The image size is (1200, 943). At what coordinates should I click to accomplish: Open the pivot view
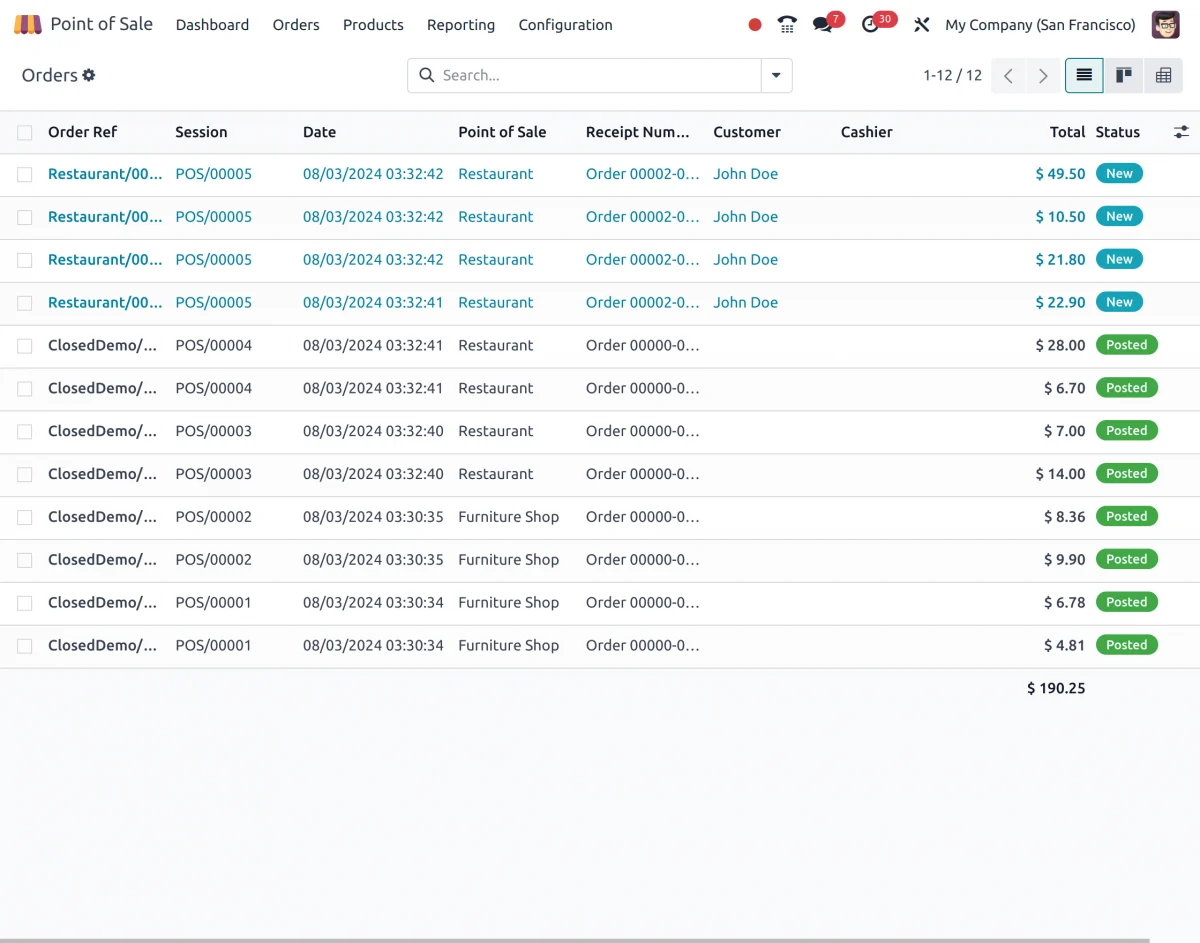1163,75
